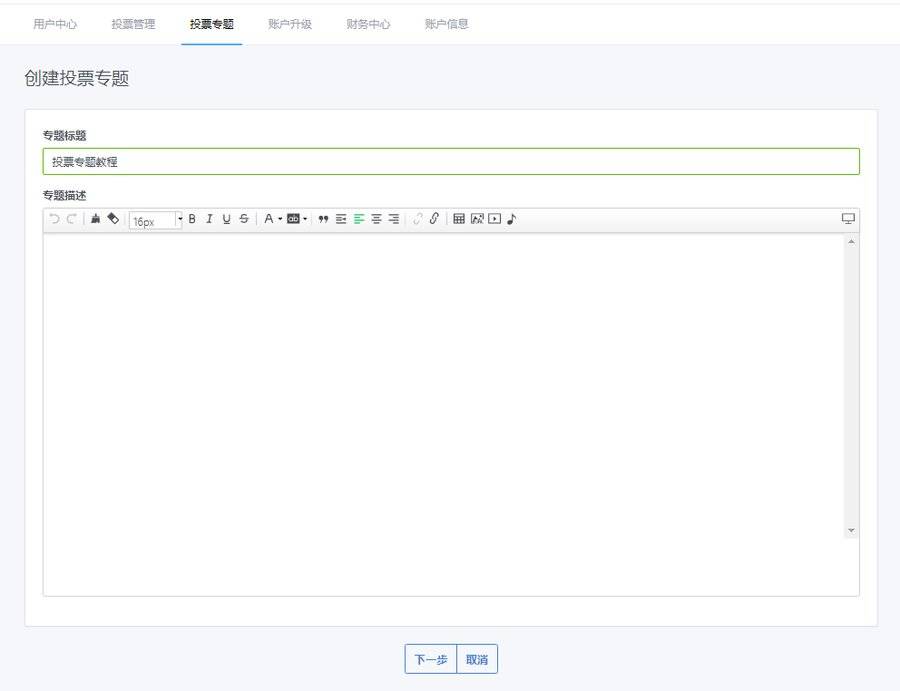This screenshot has height=691, width=900.
Task: Undo last edit in description editor
Action: (x=55, y=219)
